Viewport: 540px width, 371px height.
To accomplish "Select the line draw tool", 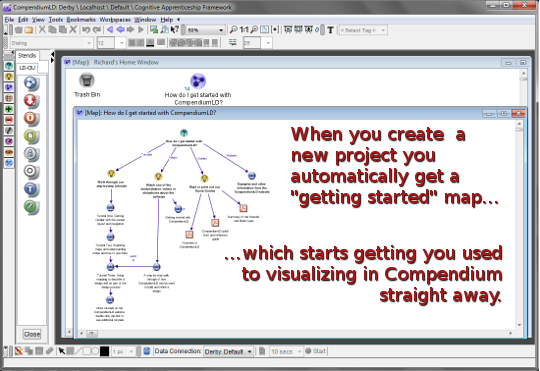I will pyautogui.click(x=79, y=351).
